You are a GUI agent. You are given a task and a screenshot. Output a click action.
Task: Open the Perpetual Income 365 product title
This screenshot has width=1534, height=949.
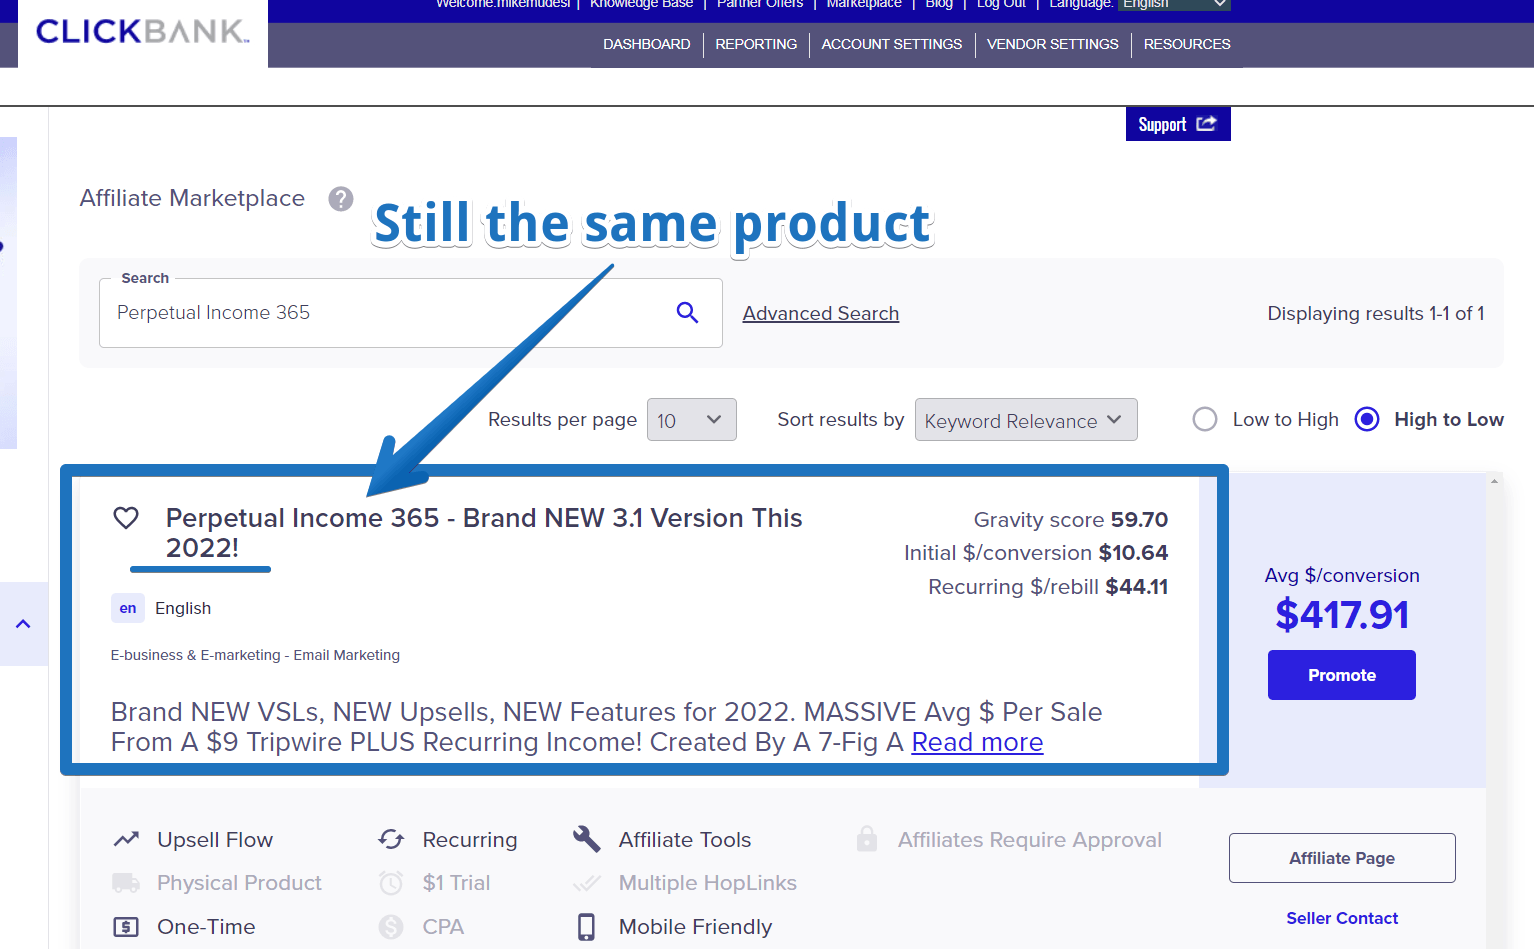coord(484,533)
